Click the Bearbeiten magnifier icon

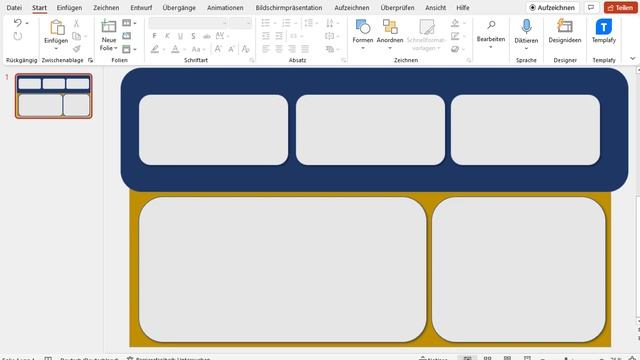click(x=491, y=25)
